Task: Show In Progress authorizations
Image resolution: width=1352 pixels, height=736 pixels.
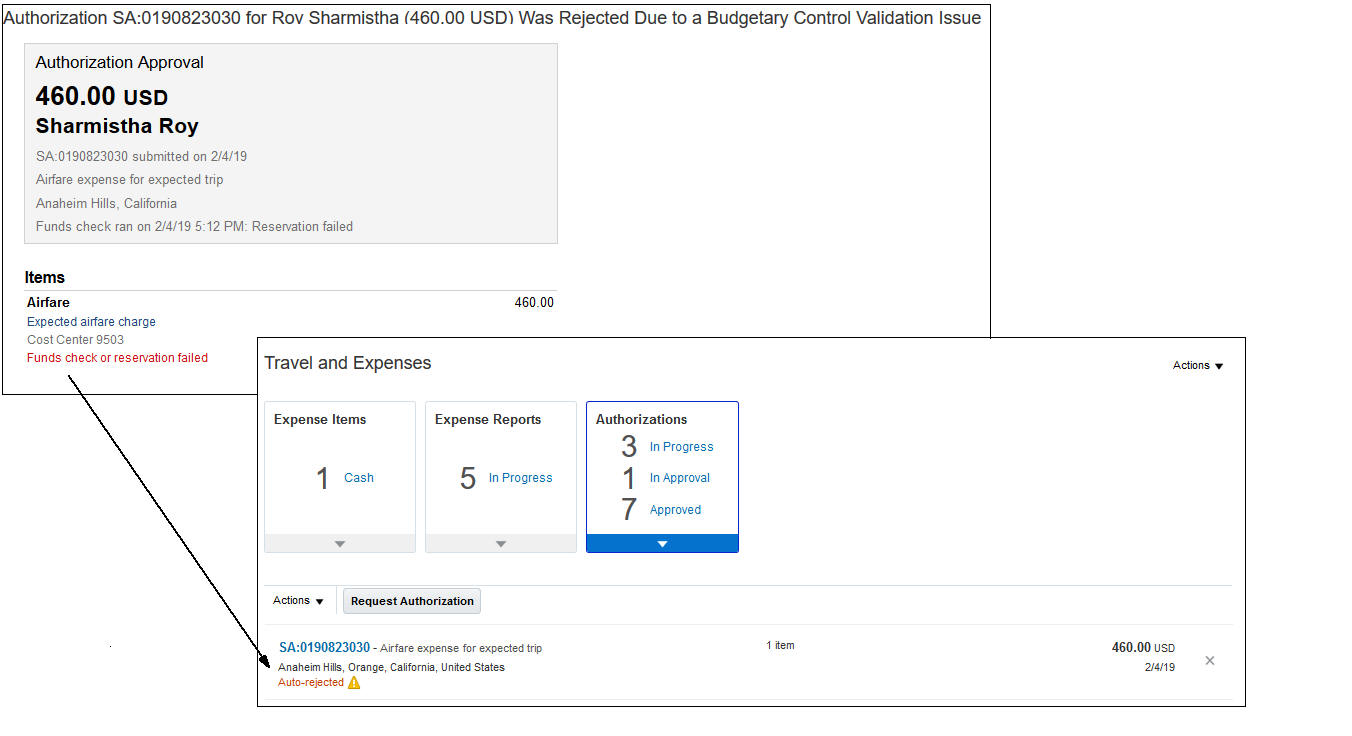Action: point(681,447)
